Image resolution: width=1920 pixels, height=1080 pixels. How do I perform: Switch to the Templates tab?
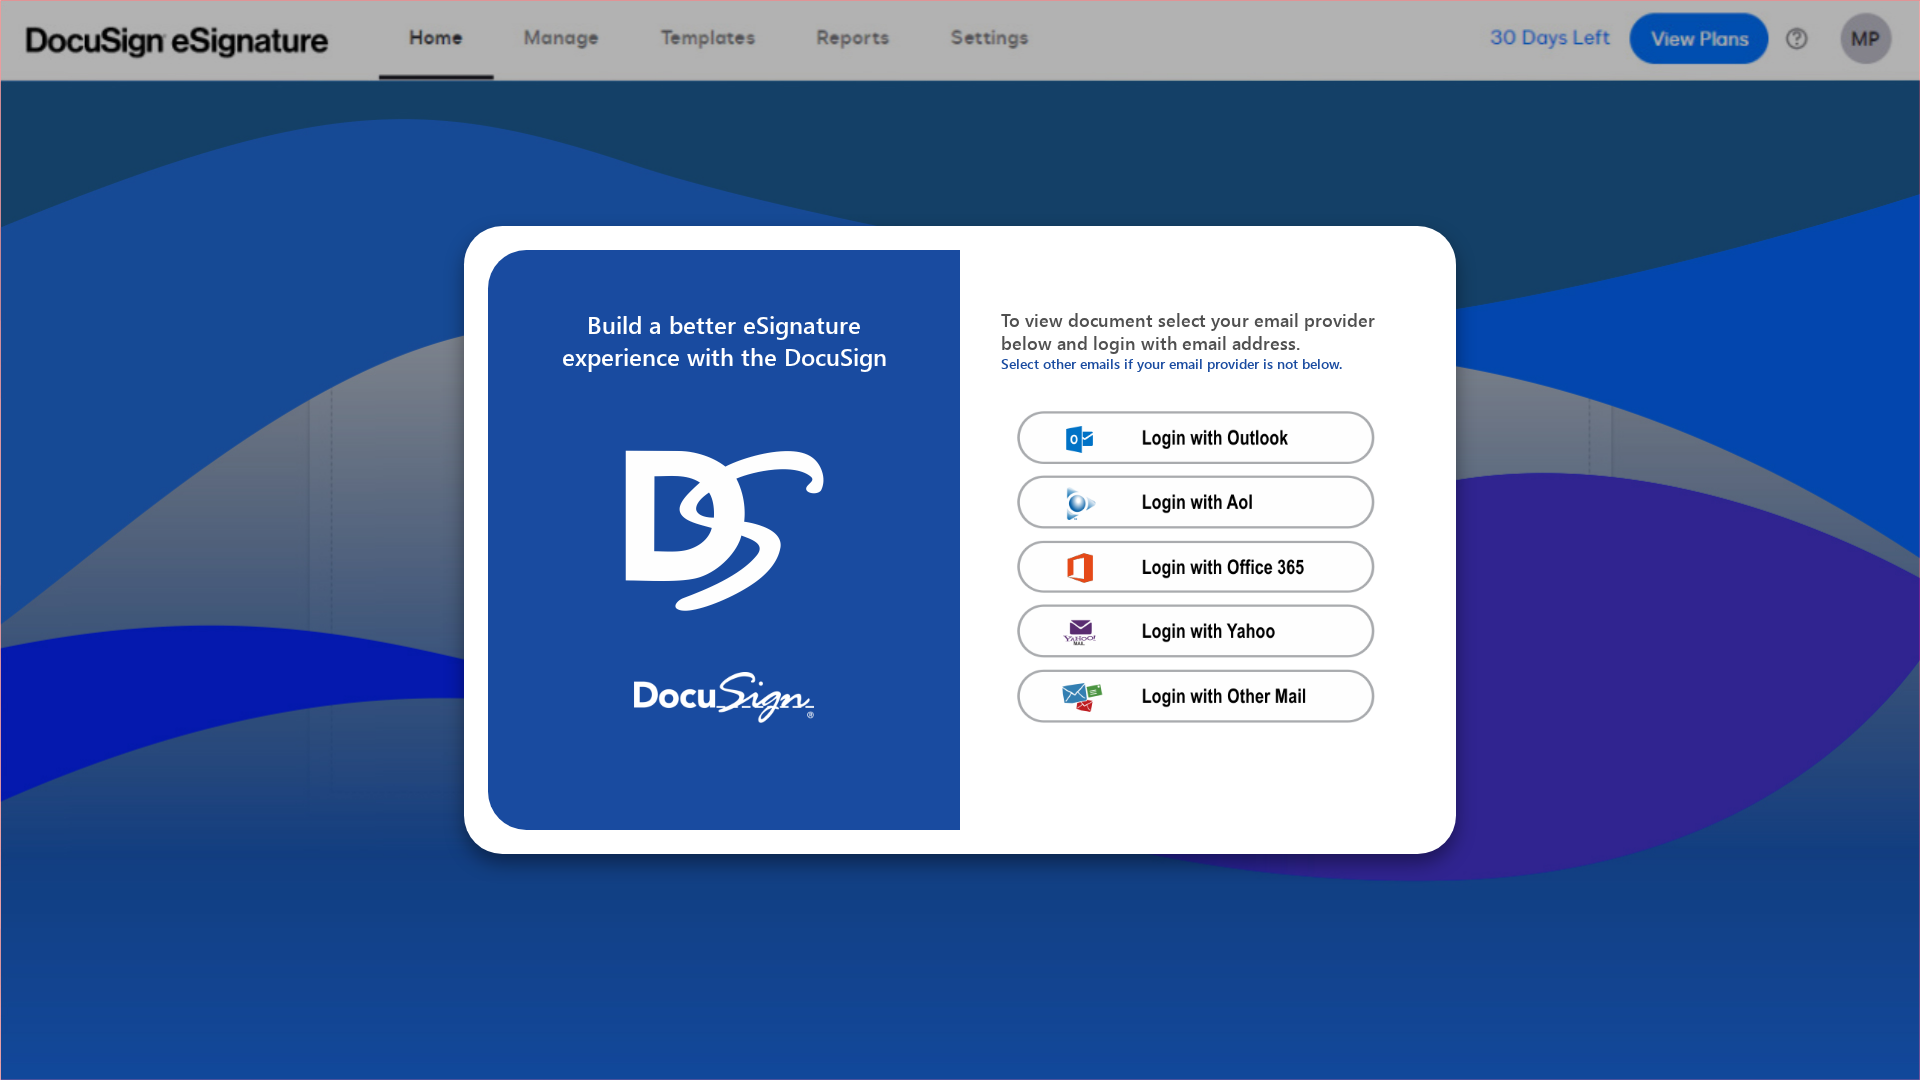pos(708,38)
